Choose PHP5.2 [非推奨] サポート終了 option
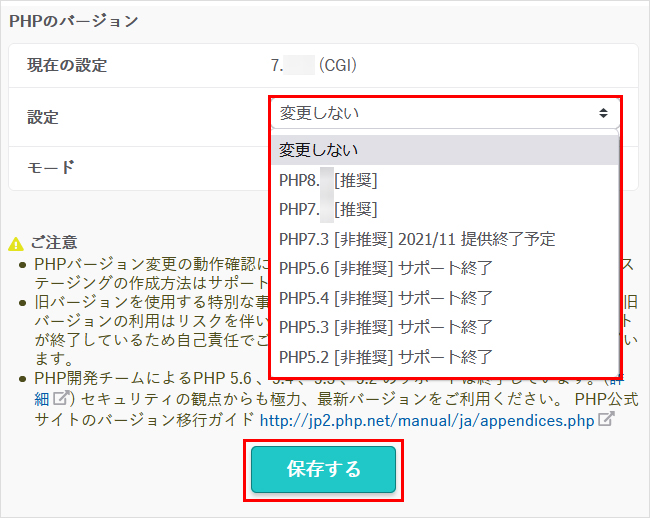The height and width of the screenshot is (518, 650). [385, 356]
